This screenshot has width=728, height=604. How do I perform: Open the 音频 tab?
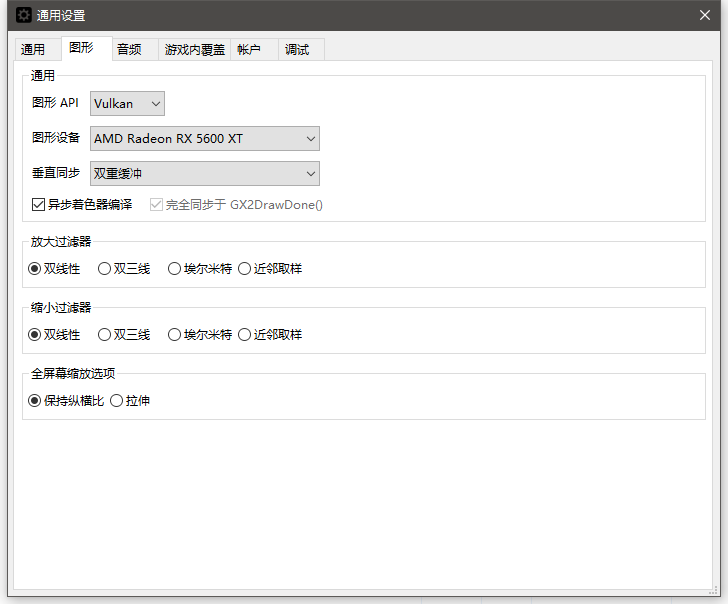pos(128,49)
